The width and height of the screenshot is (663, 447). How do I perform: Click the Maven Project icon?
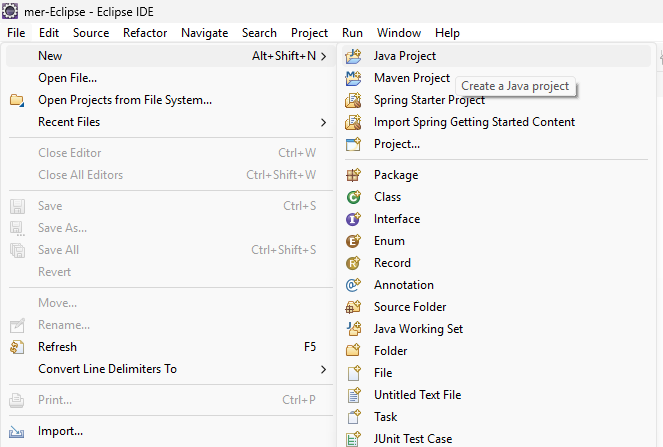tap(353, 78)
